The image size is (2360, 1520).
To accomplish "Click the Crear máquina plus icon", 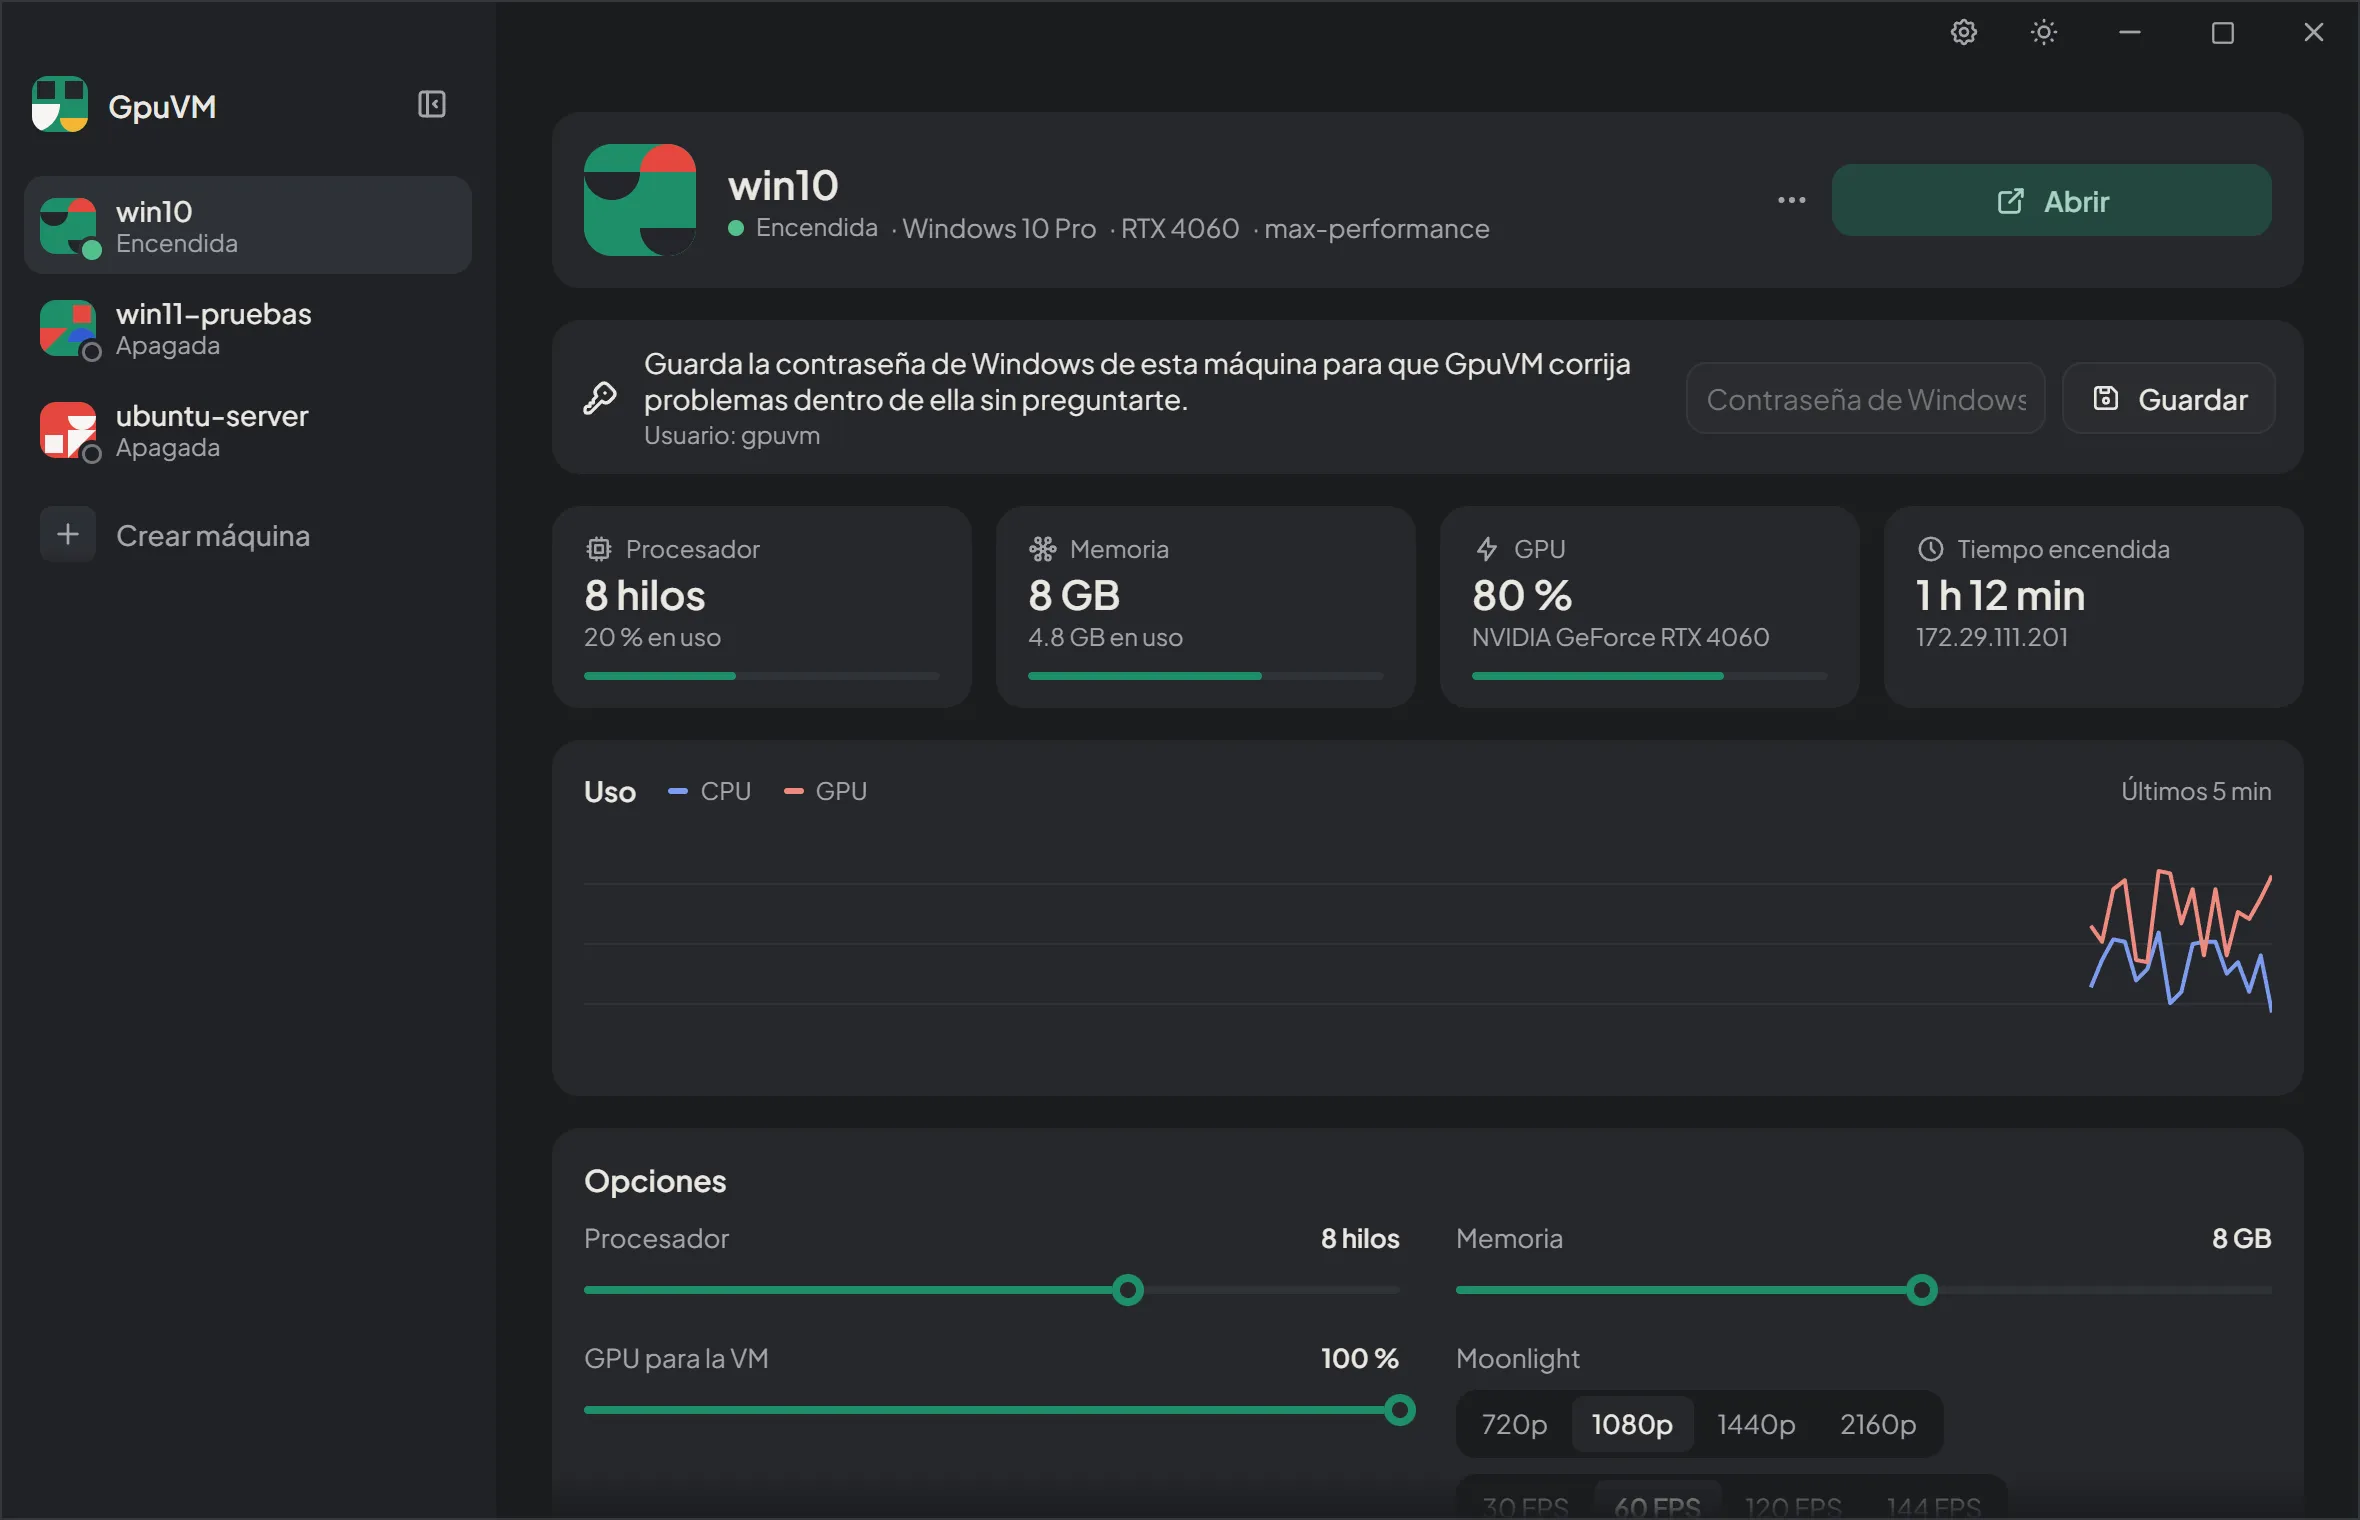I will click(68, 534).
